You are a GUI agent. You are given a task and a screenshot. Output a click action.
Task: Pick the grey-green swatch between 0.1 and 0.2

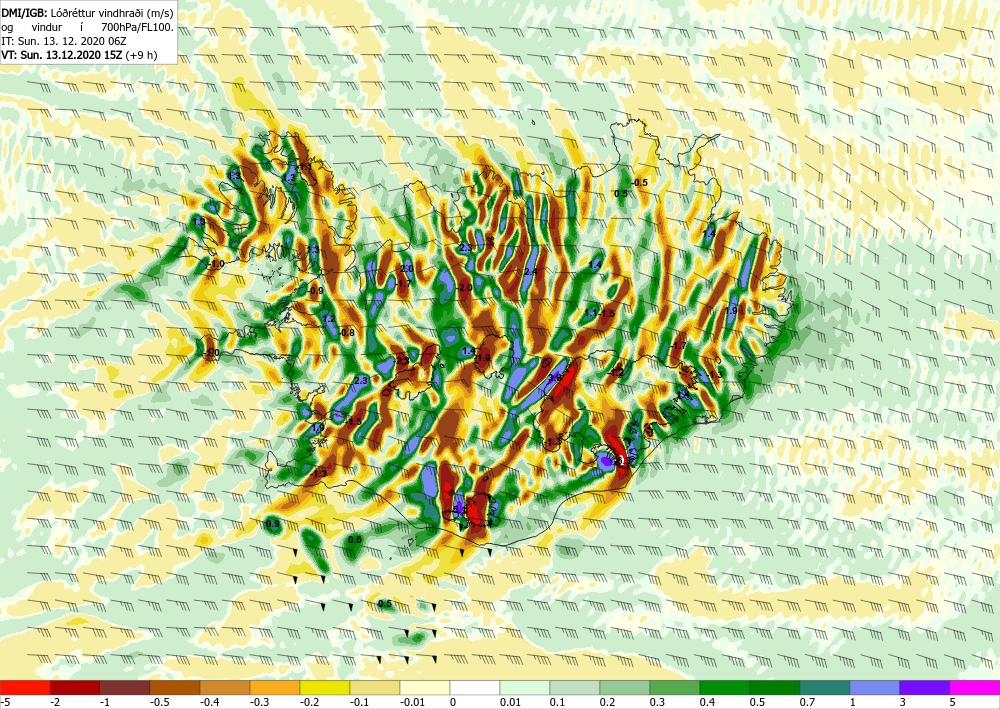[x=575, y=687]
